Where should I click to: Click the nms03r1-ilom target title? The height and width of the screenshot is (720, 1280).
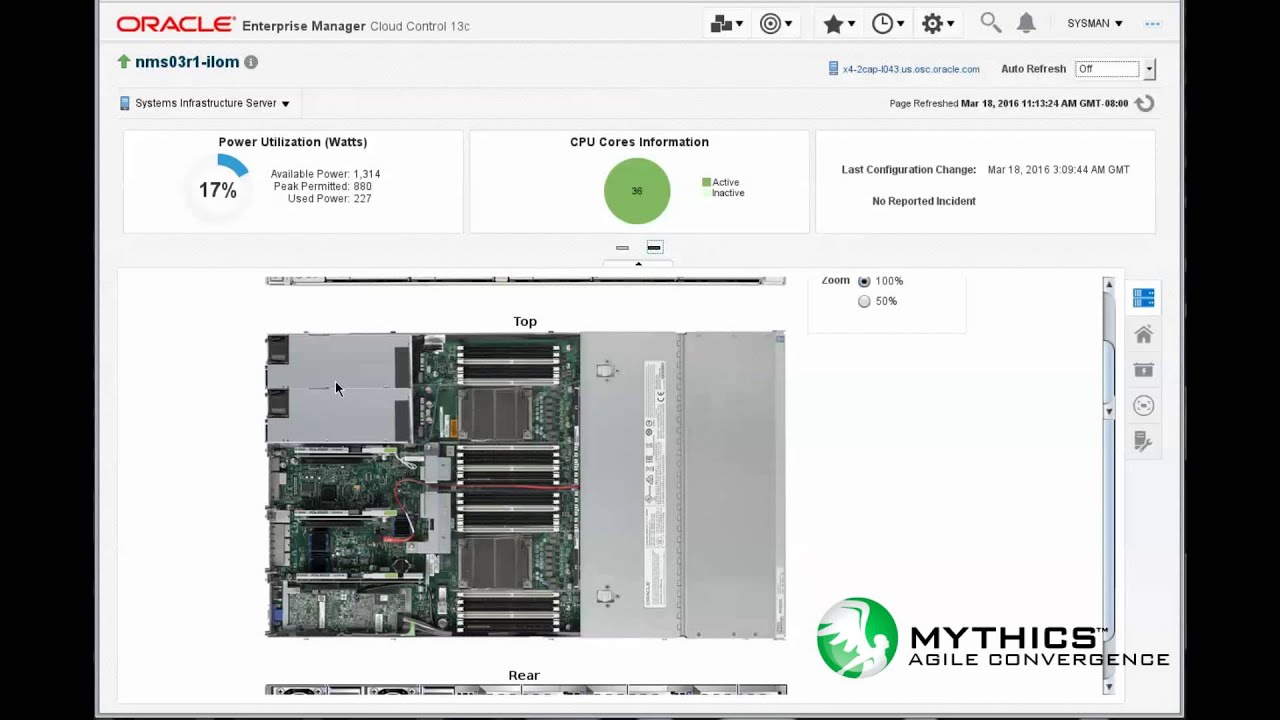pos(187,62)
